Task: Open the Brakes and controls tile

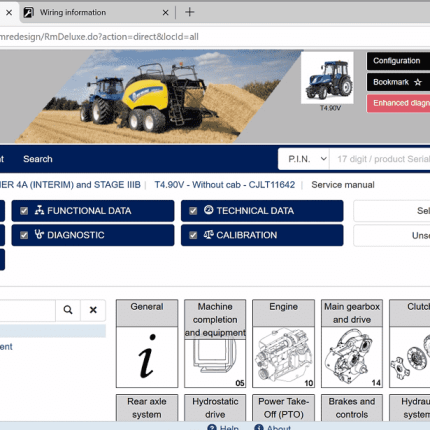Action: click(x=352, y=408)
